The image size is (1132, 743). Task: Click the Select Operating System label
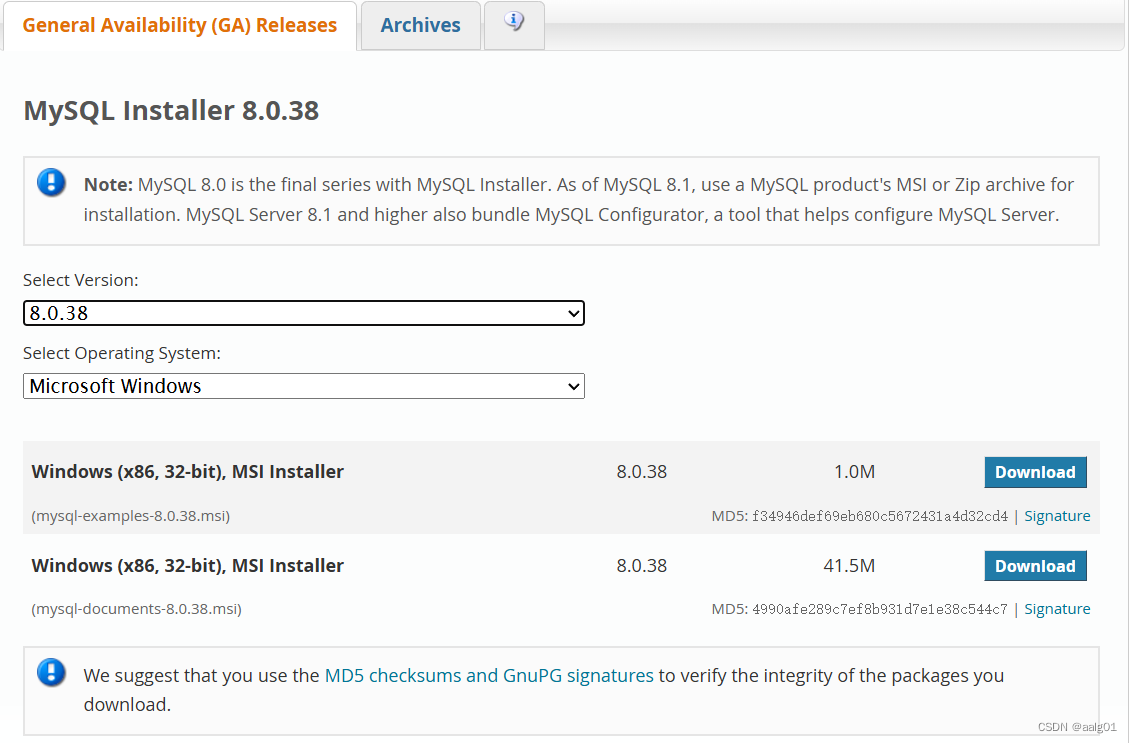click(x=122, y=353)
